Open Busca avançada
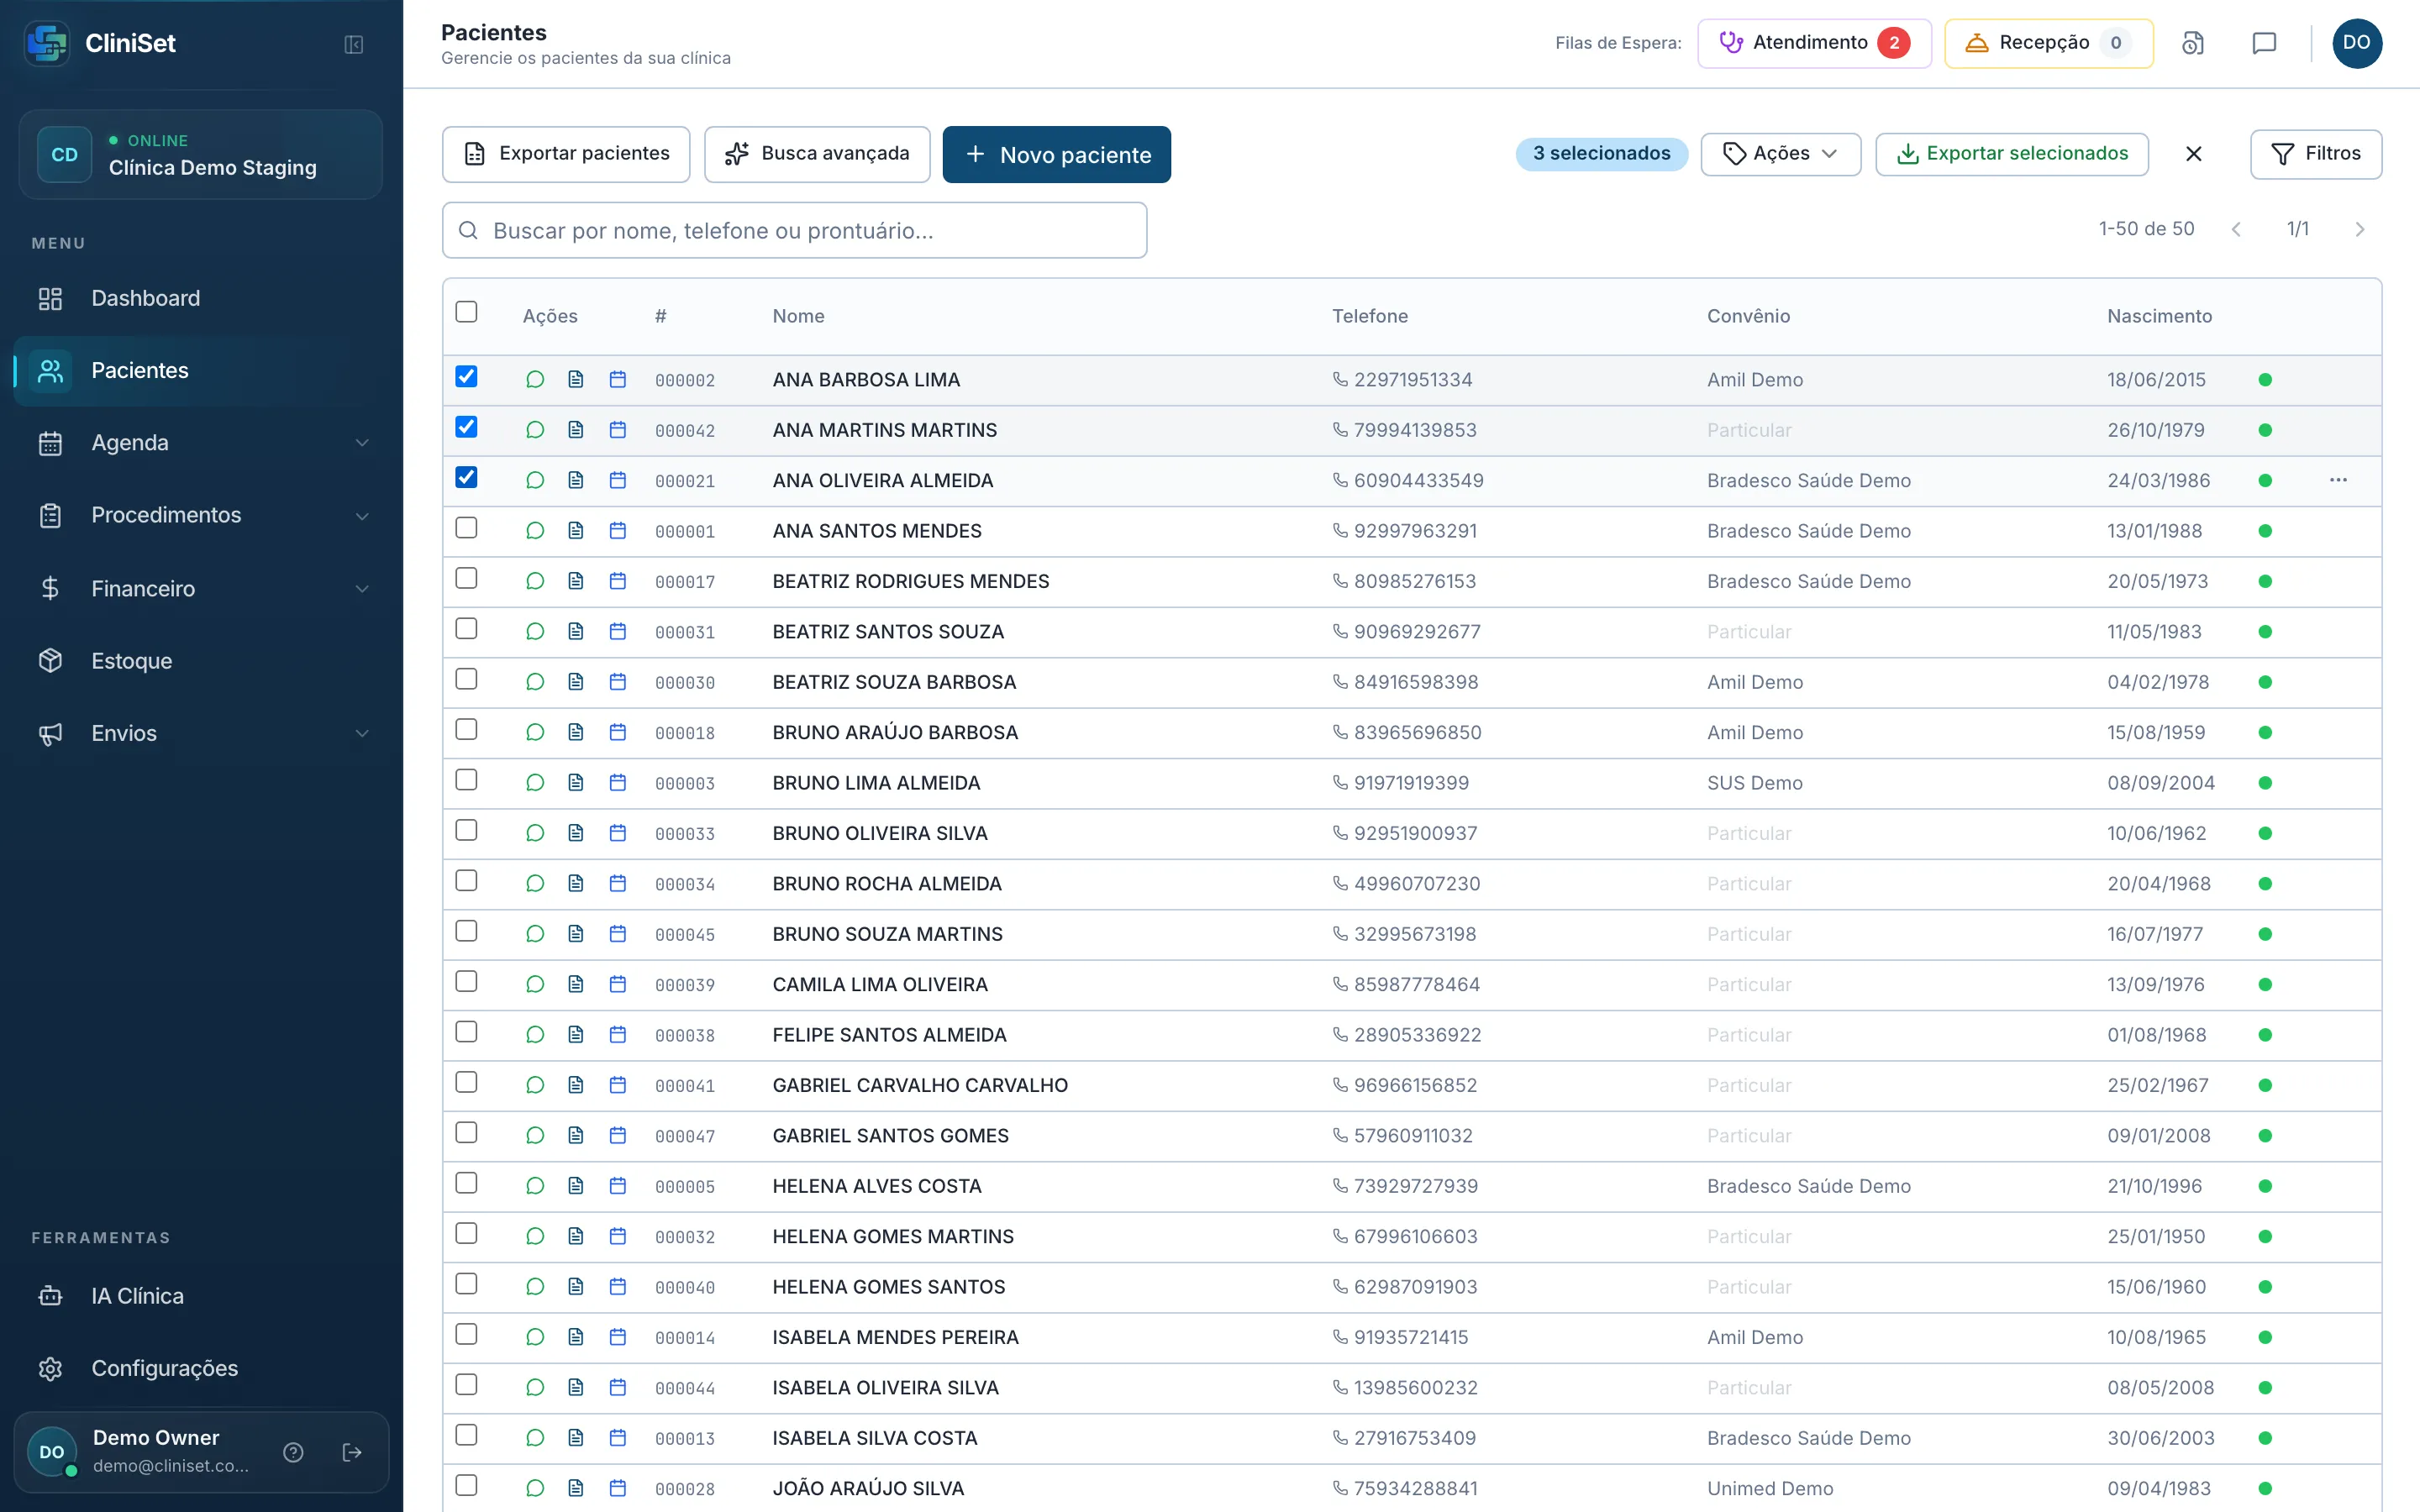 pyautogui.click(x=817, y=154)
